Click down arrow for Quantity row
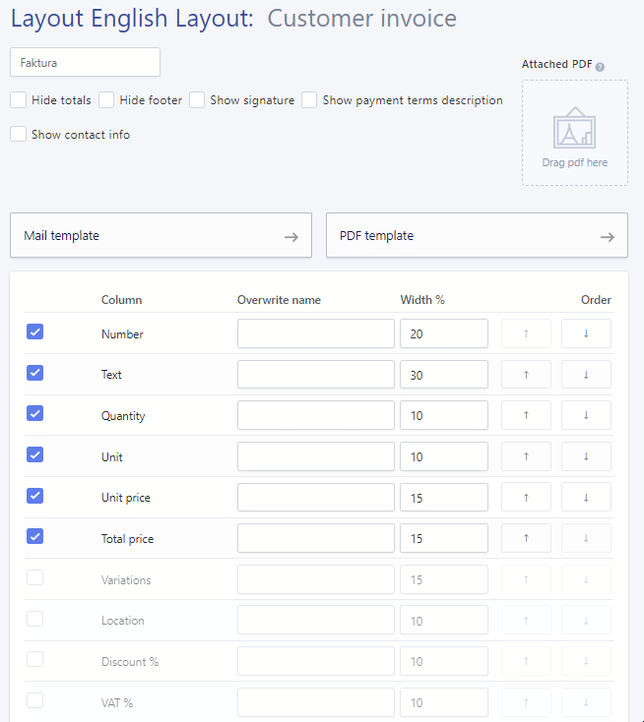 (586, 416)
